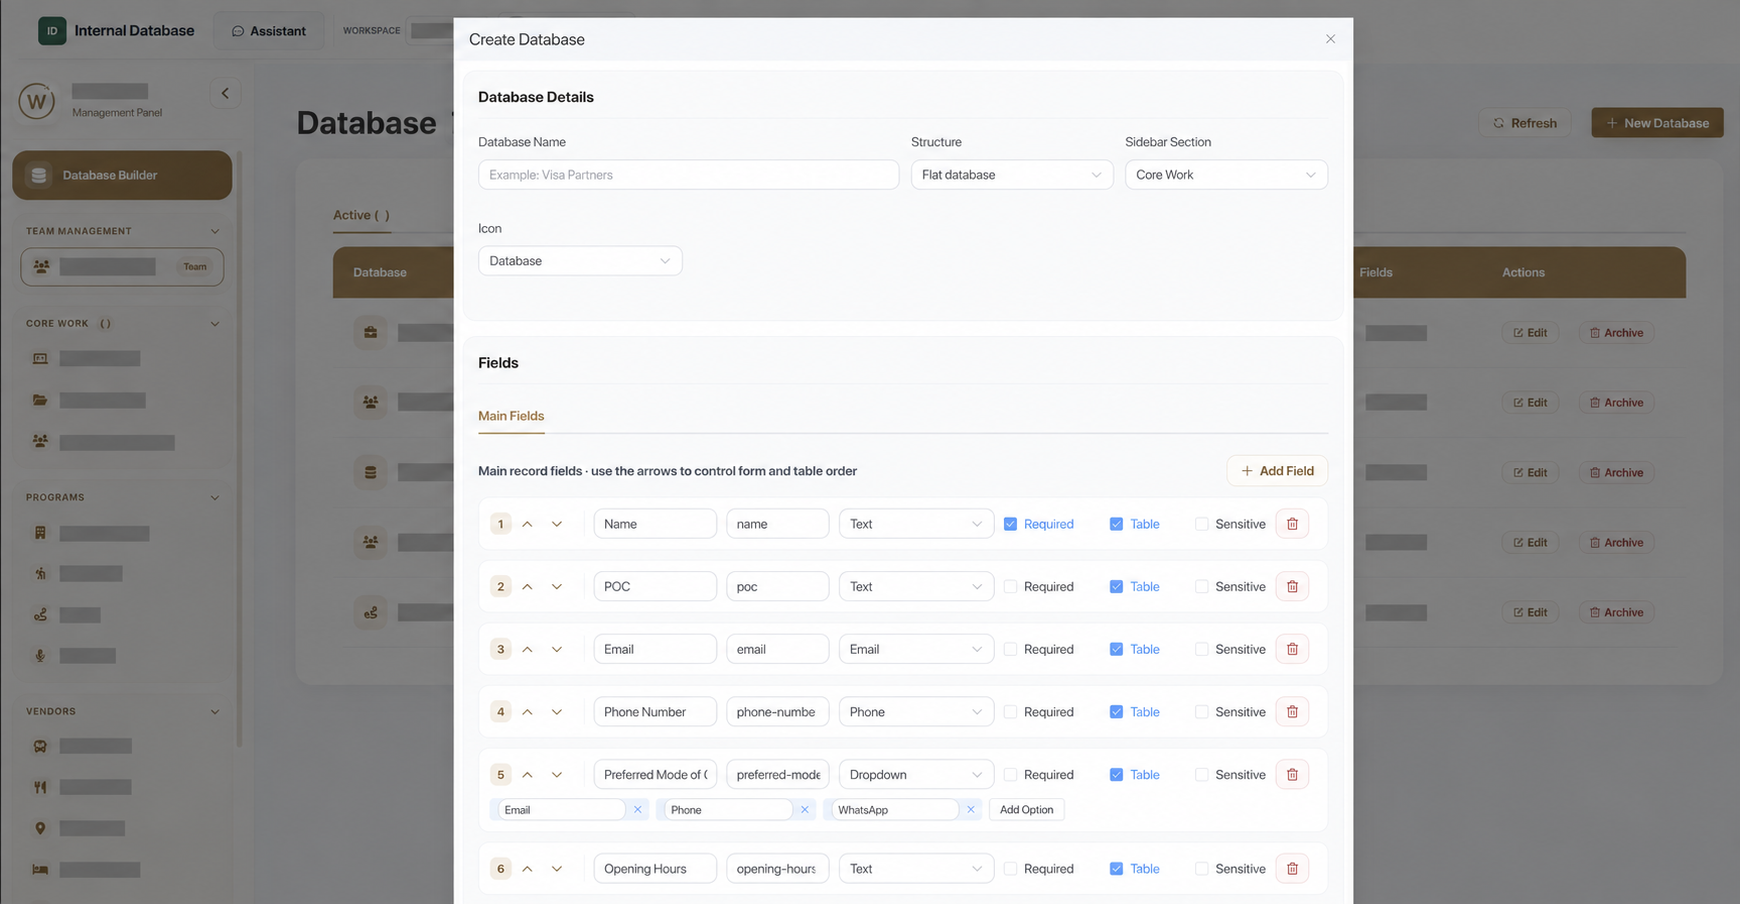Click the Refresh button
The width and height of the screenshot is (1740, 904).
click(1524, 123)
